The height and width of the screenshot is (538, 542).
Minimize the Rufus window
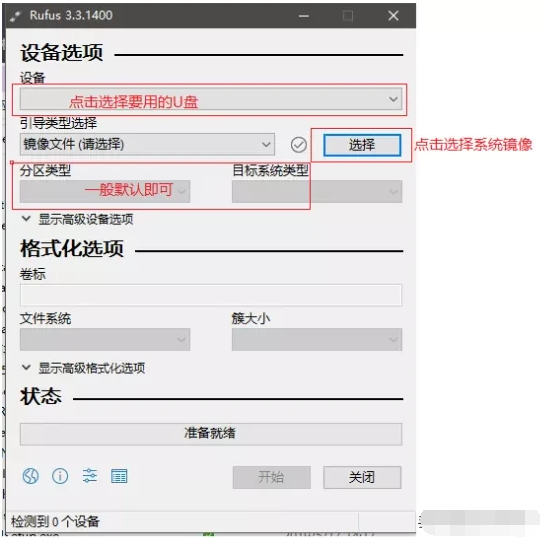[x=304, y=16]
